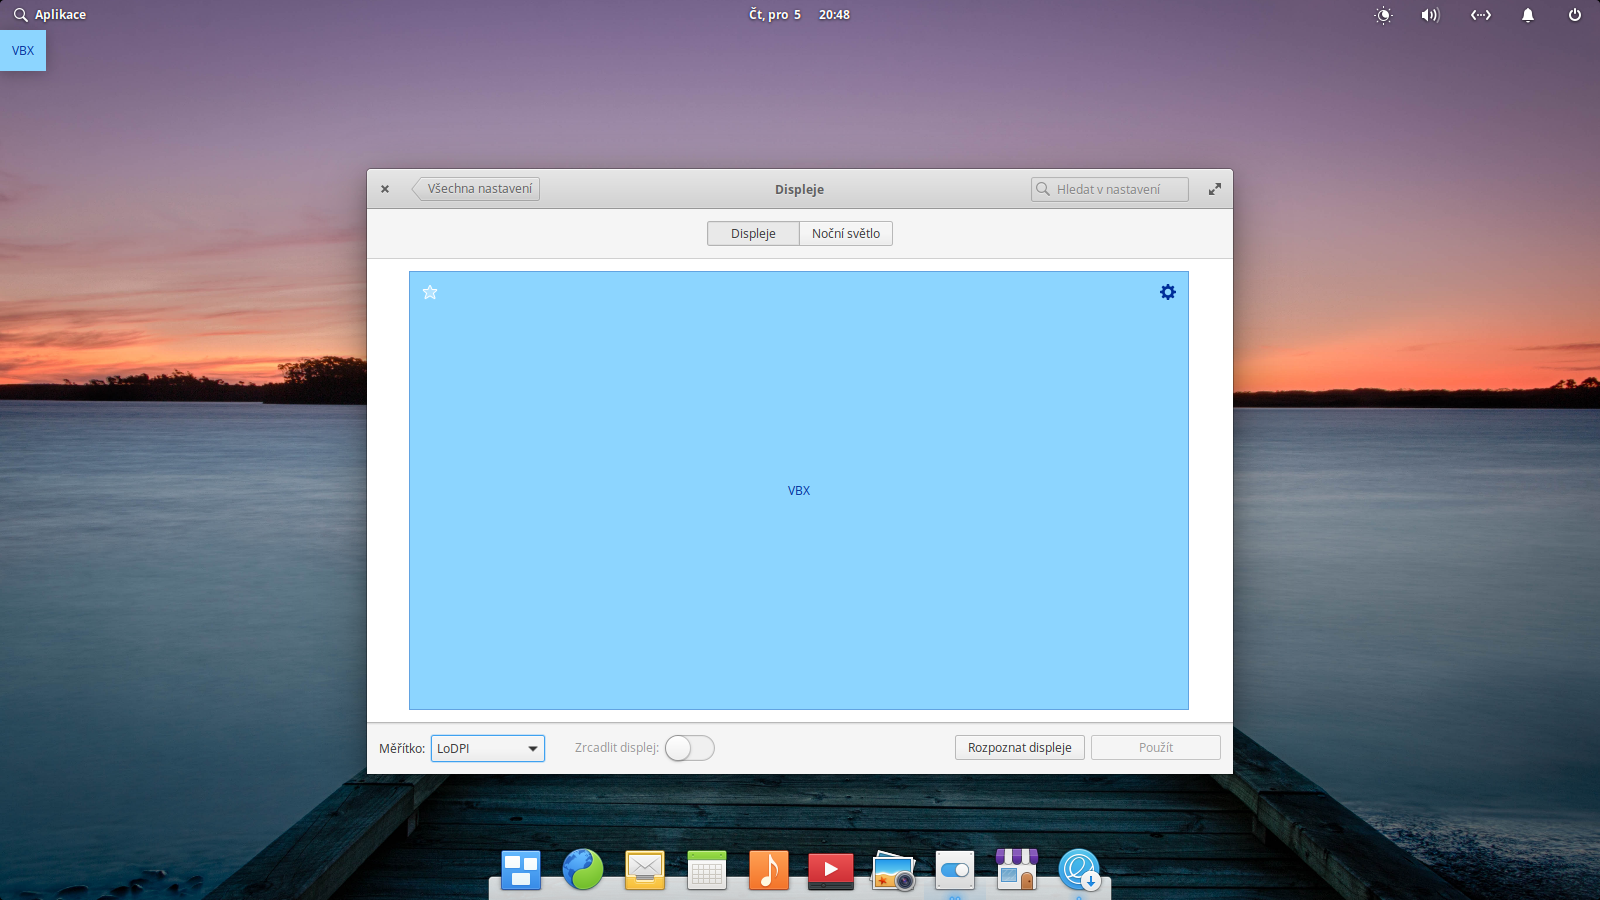1600x900 pixels.
Task: Open the Videos app from the dock
Action: point(831,870)
